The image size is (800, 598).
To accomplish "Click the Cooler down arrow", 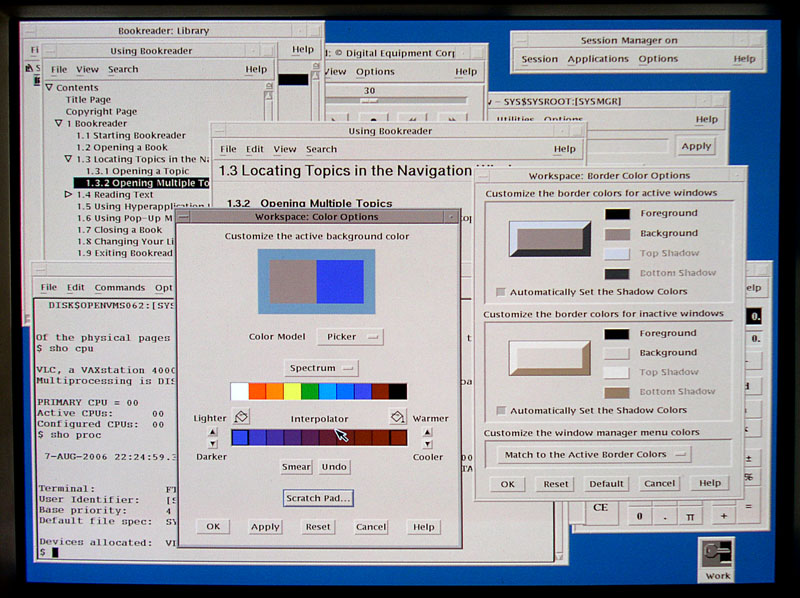I will (428, 443).
